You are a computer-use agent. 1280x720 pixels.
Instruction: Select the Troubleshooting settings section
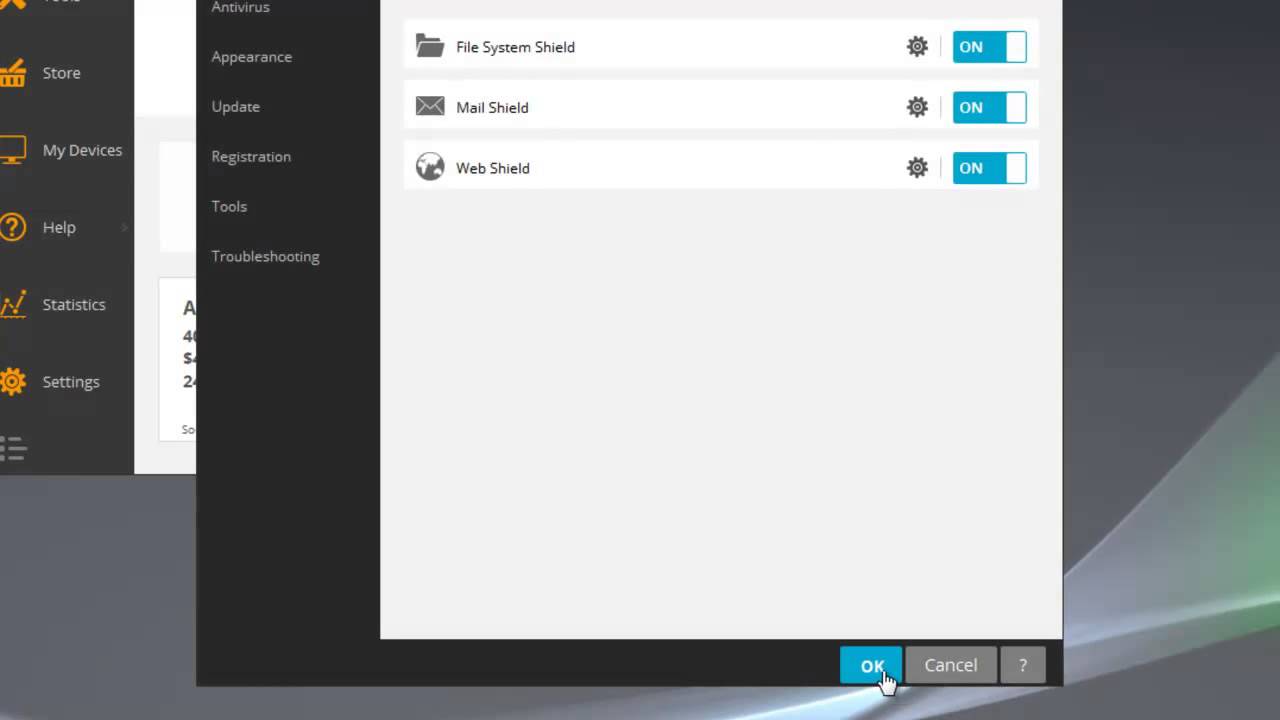coord(266,256)
